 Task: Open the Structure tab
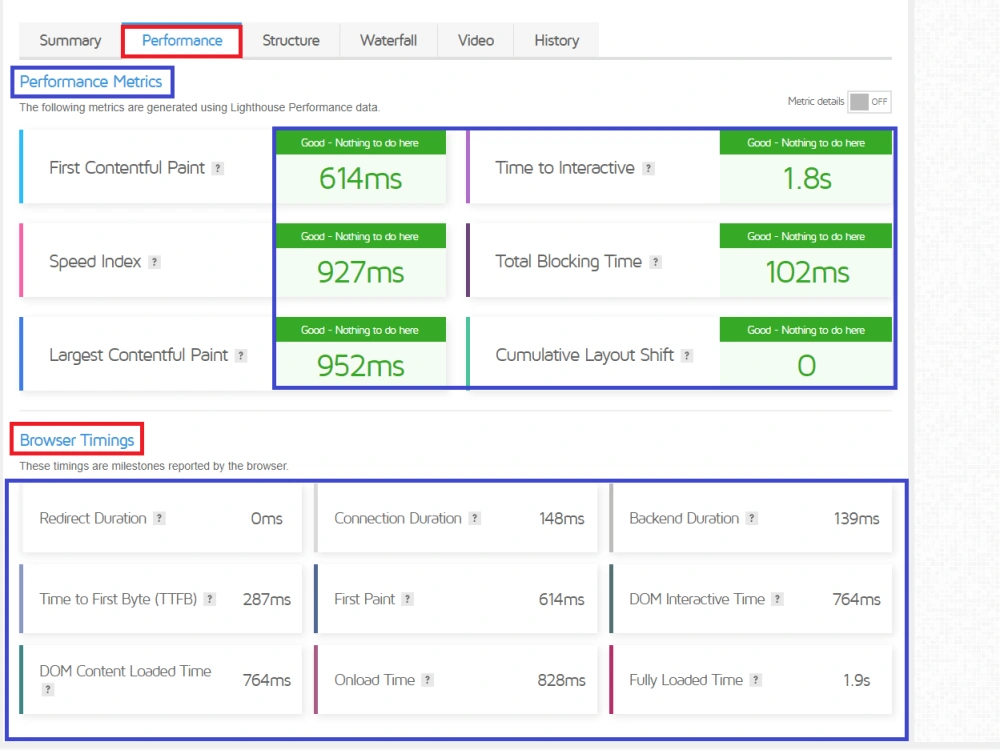pyautogui.click(x=291, y=40)
